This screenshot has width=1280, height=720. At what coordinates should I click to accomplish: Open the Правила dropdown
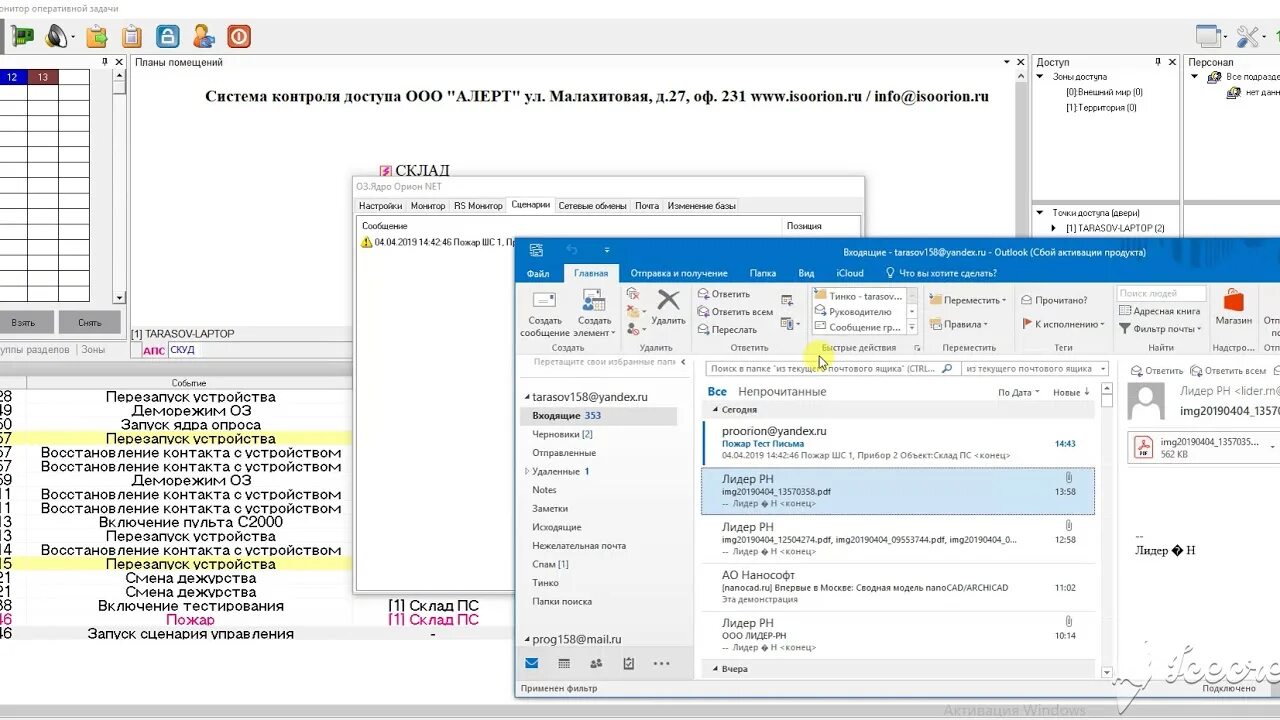click(958, 324)
